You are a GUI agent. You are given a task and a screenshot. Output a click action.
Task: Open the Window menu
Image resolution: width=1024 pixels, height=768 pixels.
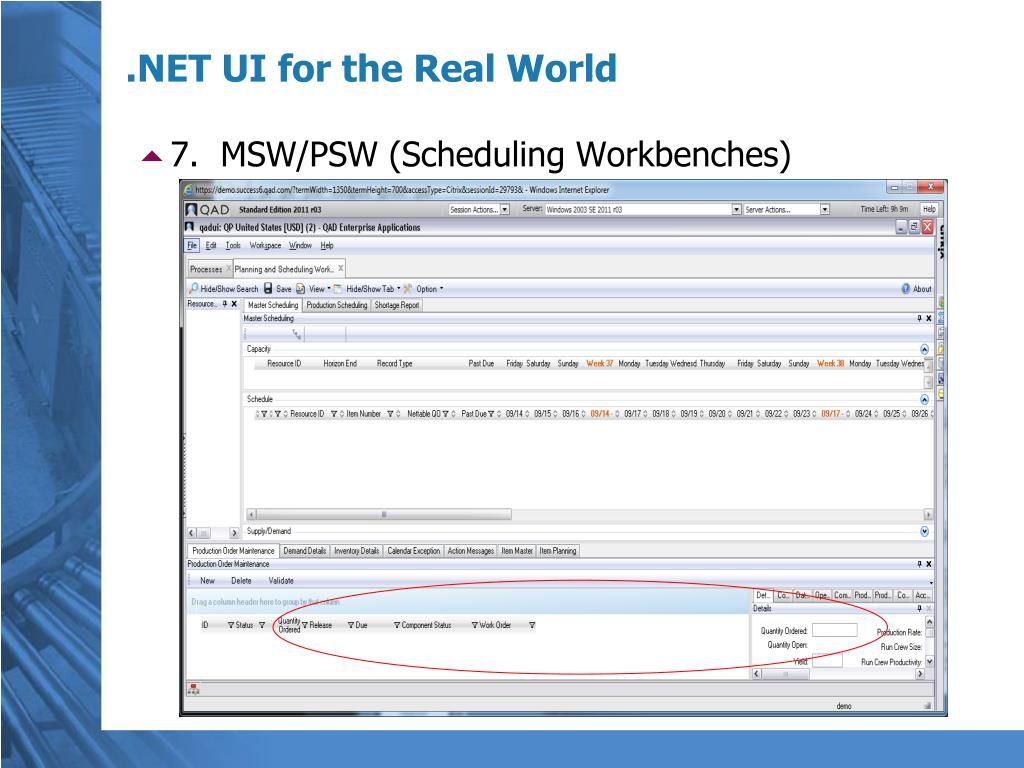pyautogui.click(x=300, y=246)
